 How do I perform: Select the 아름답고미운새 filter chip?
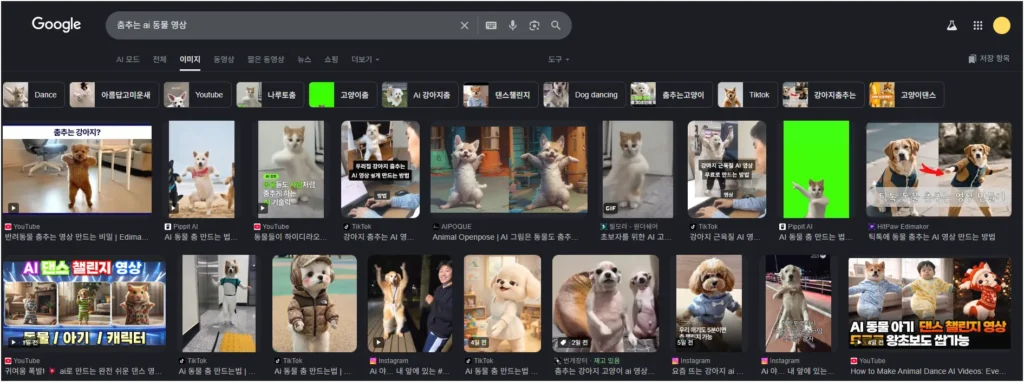pos(114,95)
